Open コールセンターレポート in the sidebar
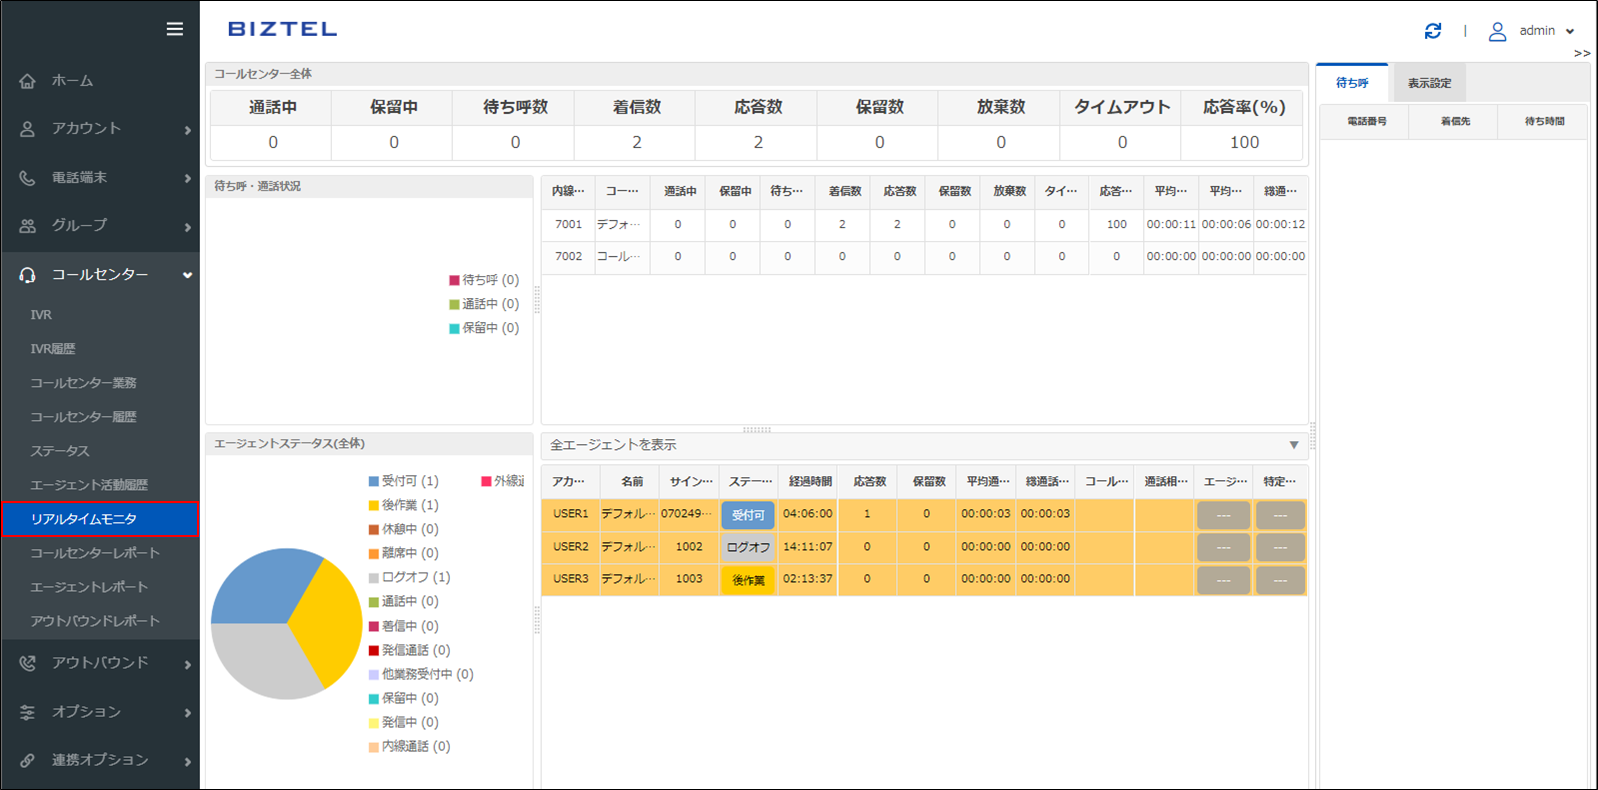Screen dimensions: 1598x790 (x=95, y=553)
